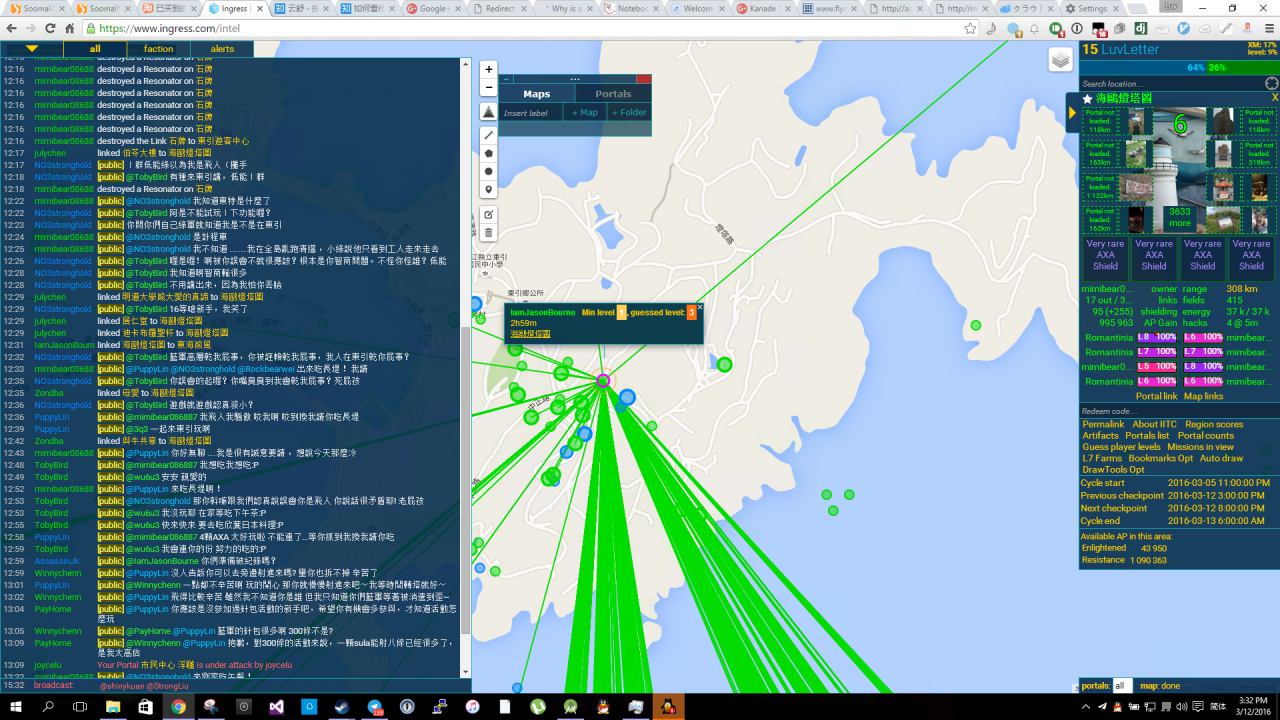Show the Portals list
Screen dimensions: 1280x720
[x=1147, y=436]
